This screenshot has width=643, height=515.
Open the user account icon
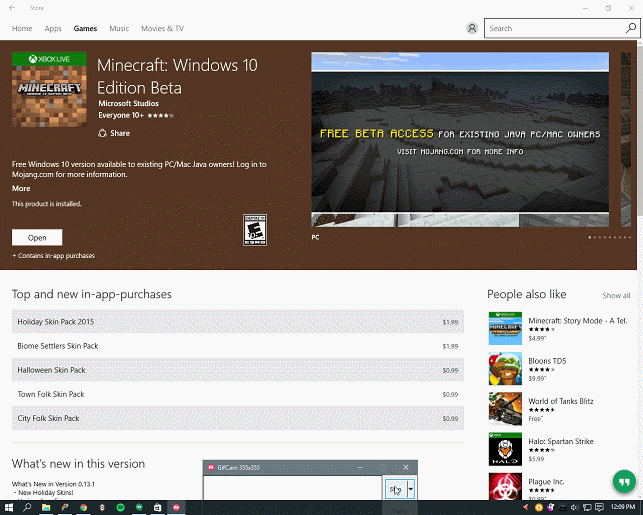[x=472, y=28]
